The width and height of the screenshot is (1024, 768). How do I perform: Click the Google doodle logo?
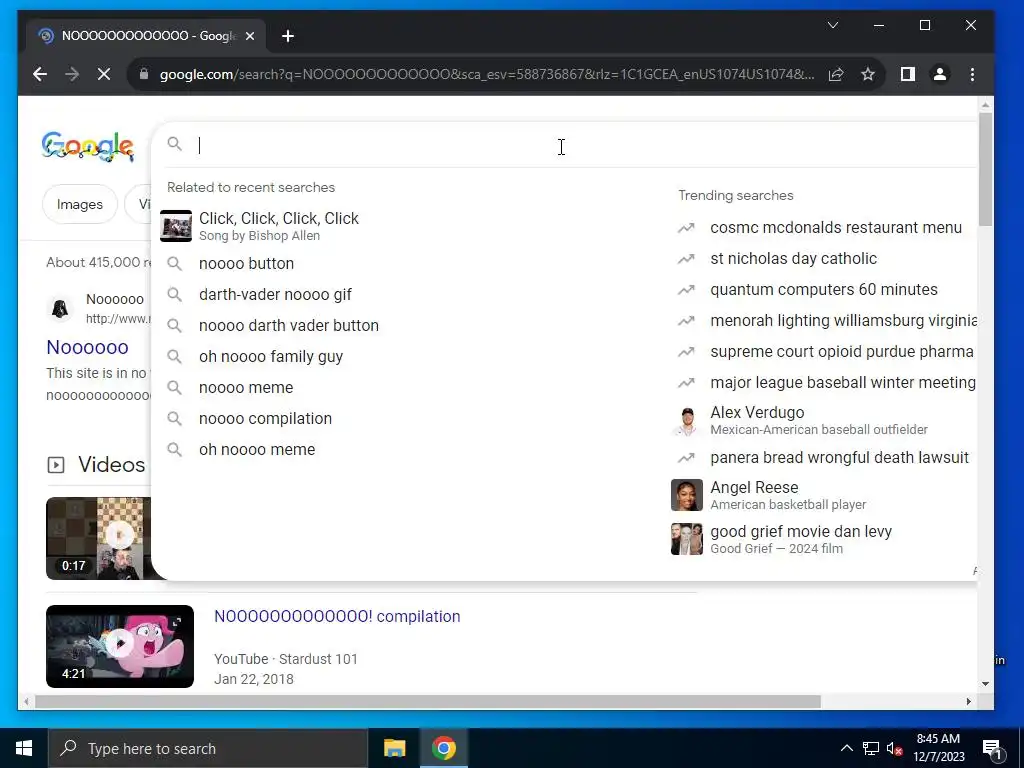coord(88,146)
